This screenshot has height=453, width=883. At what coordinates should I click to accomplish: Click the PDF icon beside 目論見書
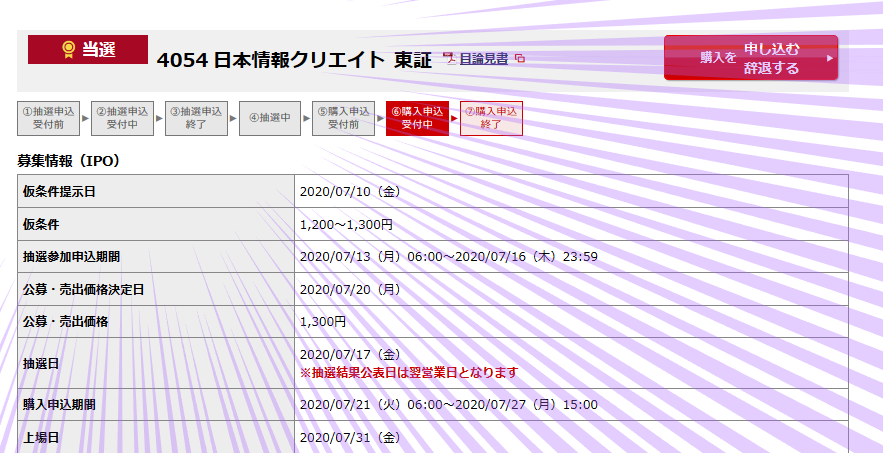[449, 59]
